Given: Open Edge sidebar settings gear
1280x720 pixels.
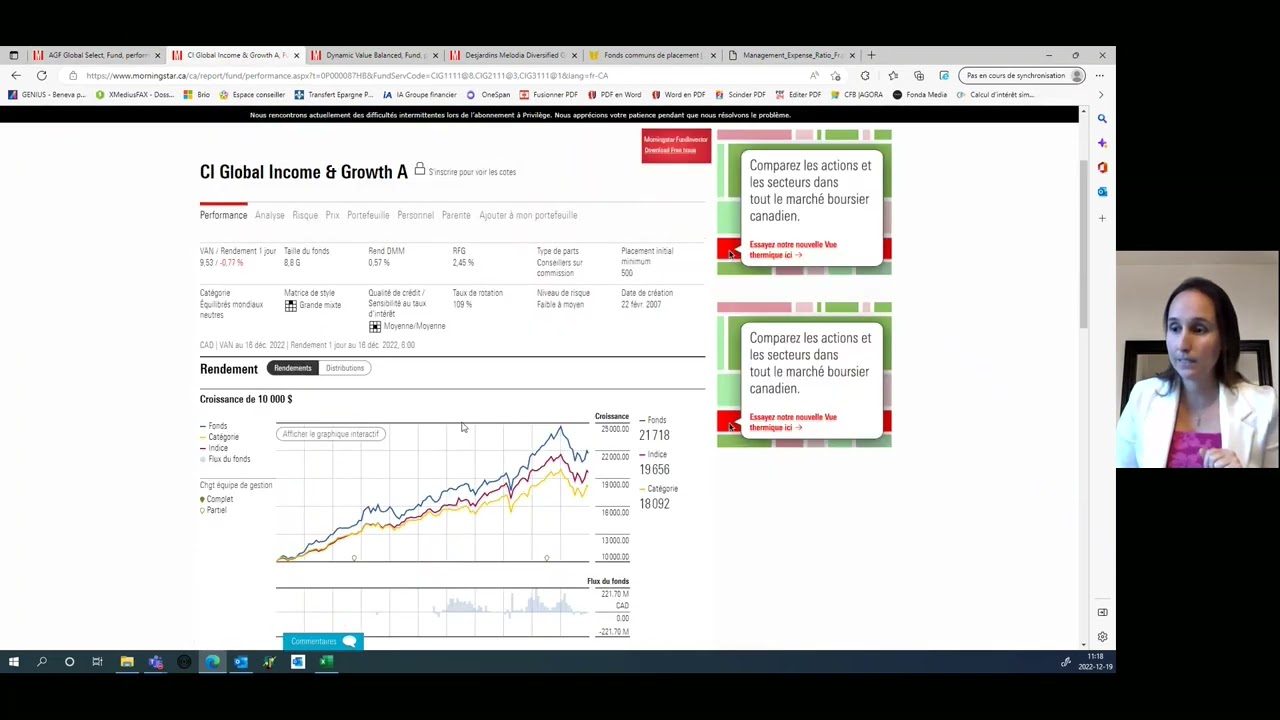Looking at the screenshot, I should click(1102, 637).
